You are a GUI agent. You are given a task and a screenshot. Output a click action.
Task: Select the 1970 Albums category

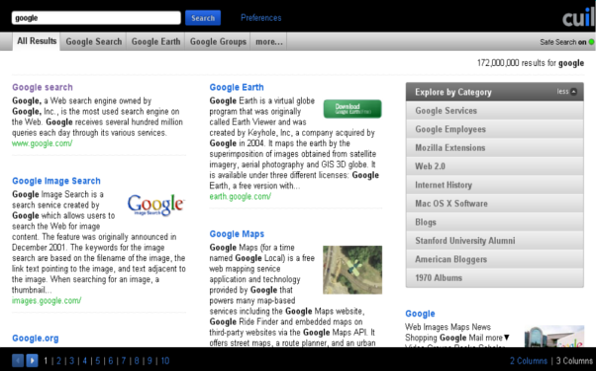pyautogui.click(x=495, y=278)
